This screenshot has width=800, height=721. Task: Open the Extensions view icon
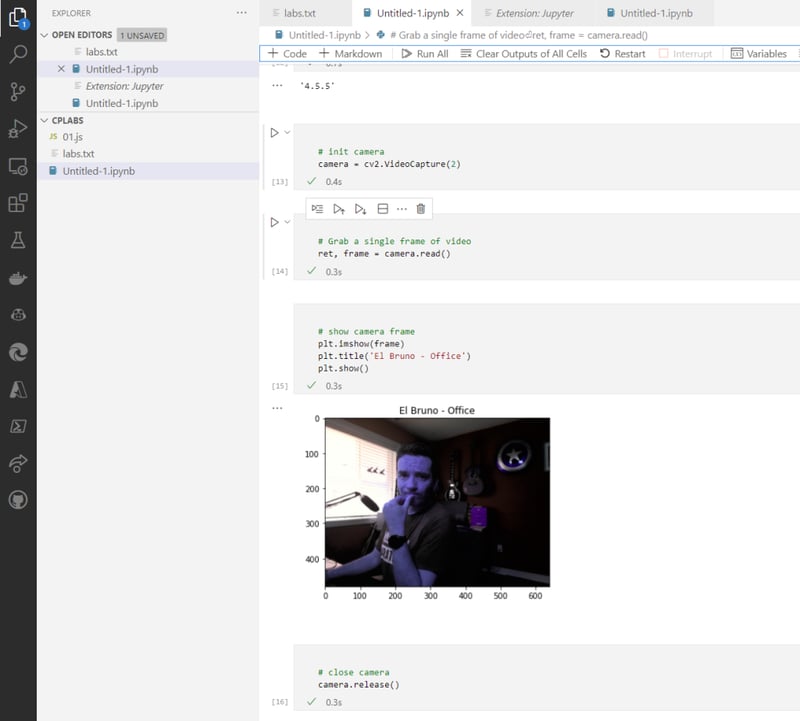click(18, 203)
